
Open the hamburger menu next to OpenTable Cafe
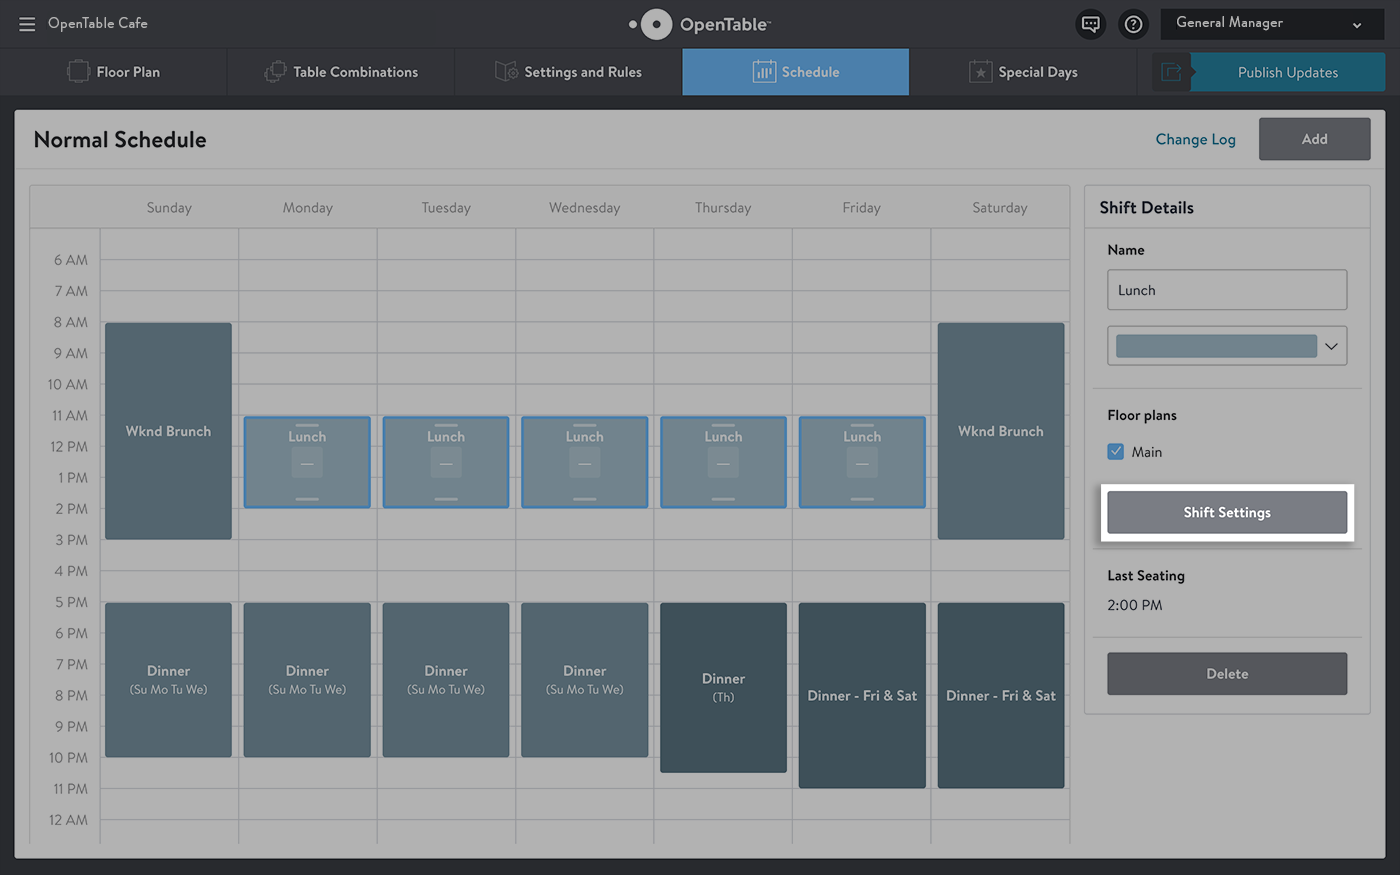click(x=27, y=24)
